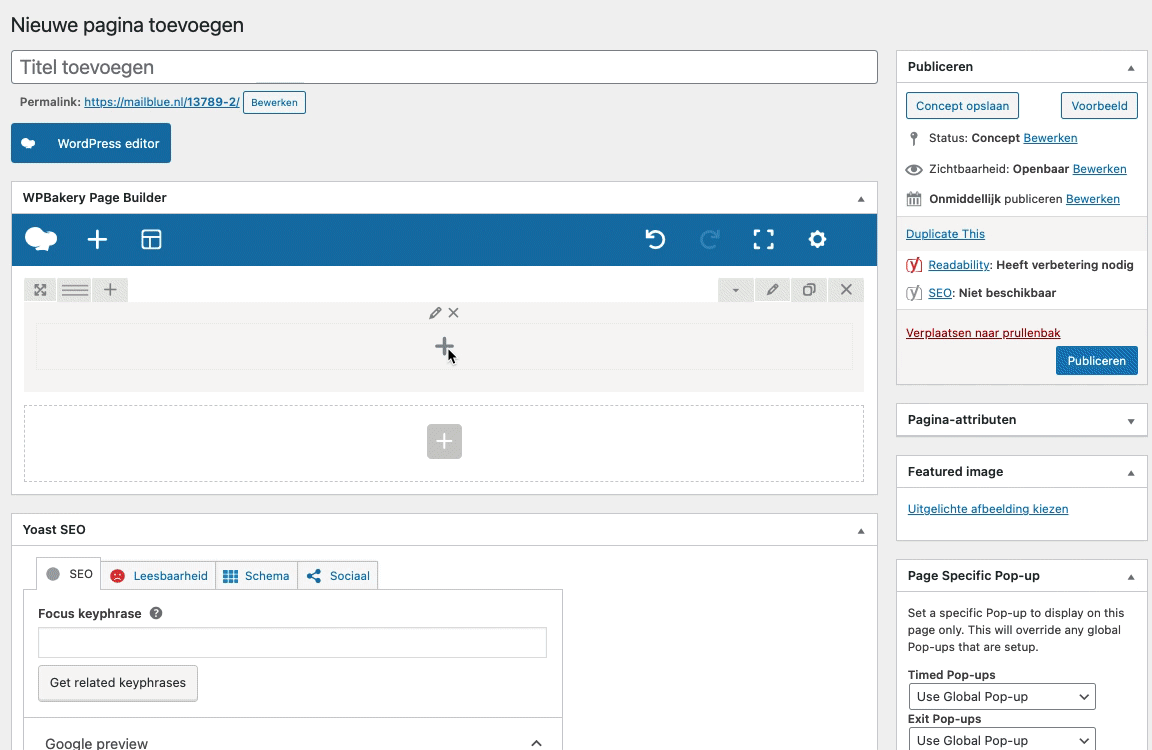Add column with row plus icon
Viewport: 1152px width, 750px height.
tap(110, 290)
